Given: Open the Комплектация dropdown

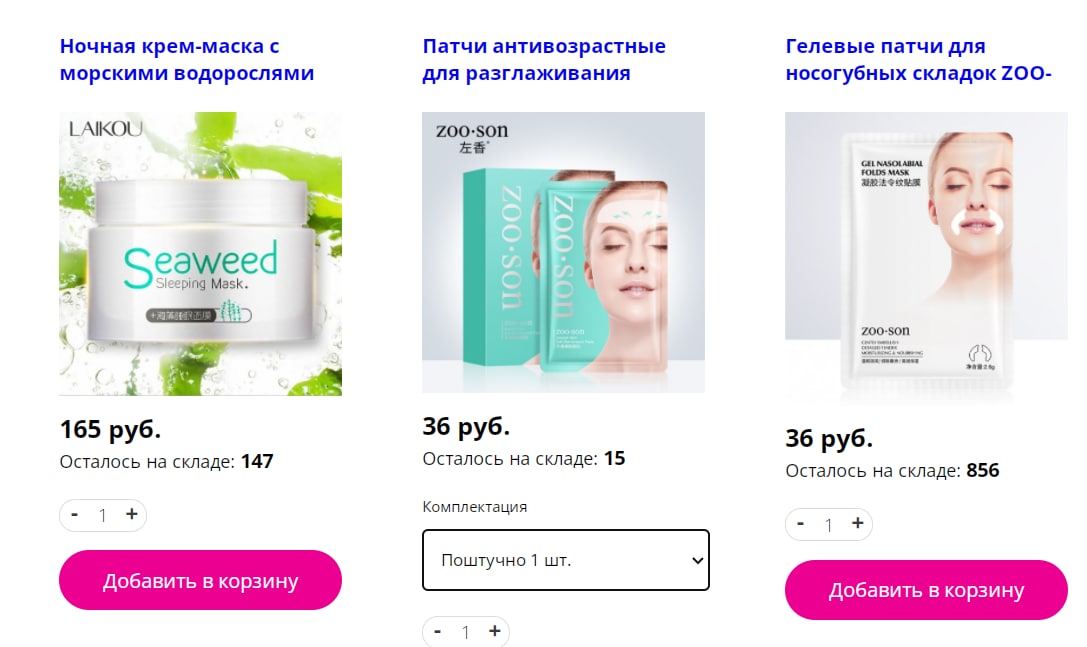Looking at the screenshot, I should [x=566, y=560].
